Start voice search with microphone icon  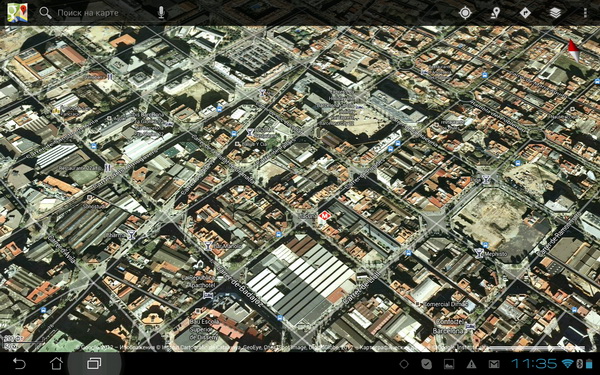click(161, 13)
